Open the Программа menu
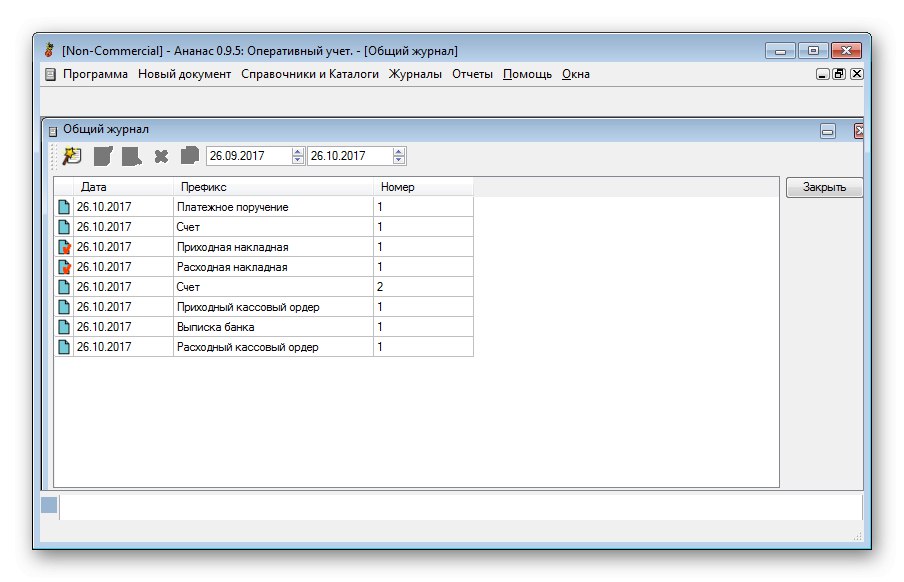This screenshot has height=582, width=904. tap(95, 74)
